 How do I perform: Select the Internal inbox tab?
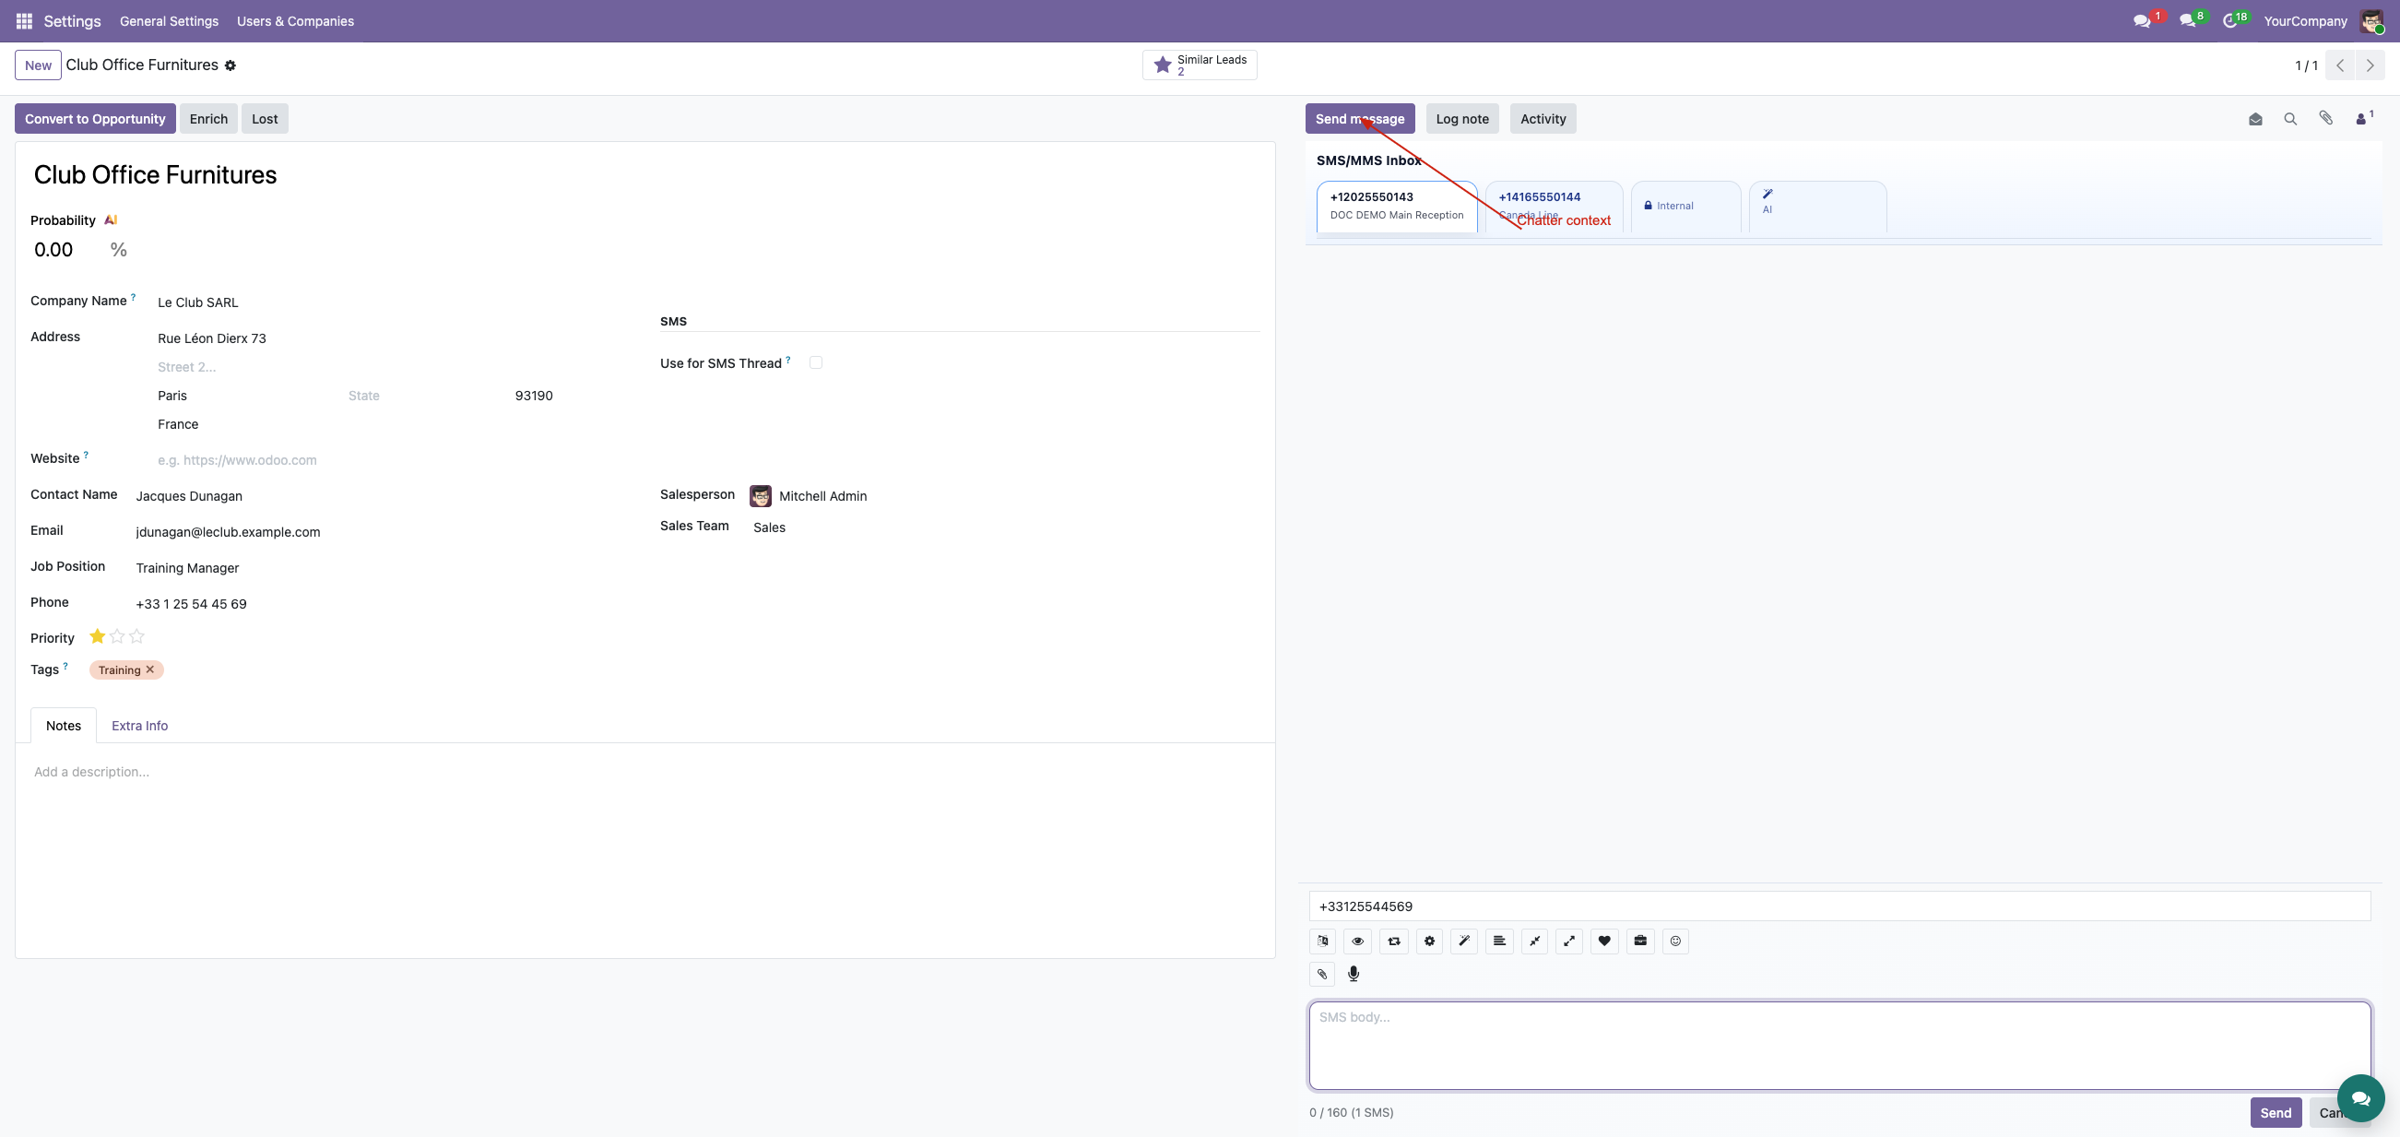pos(1685,206)
